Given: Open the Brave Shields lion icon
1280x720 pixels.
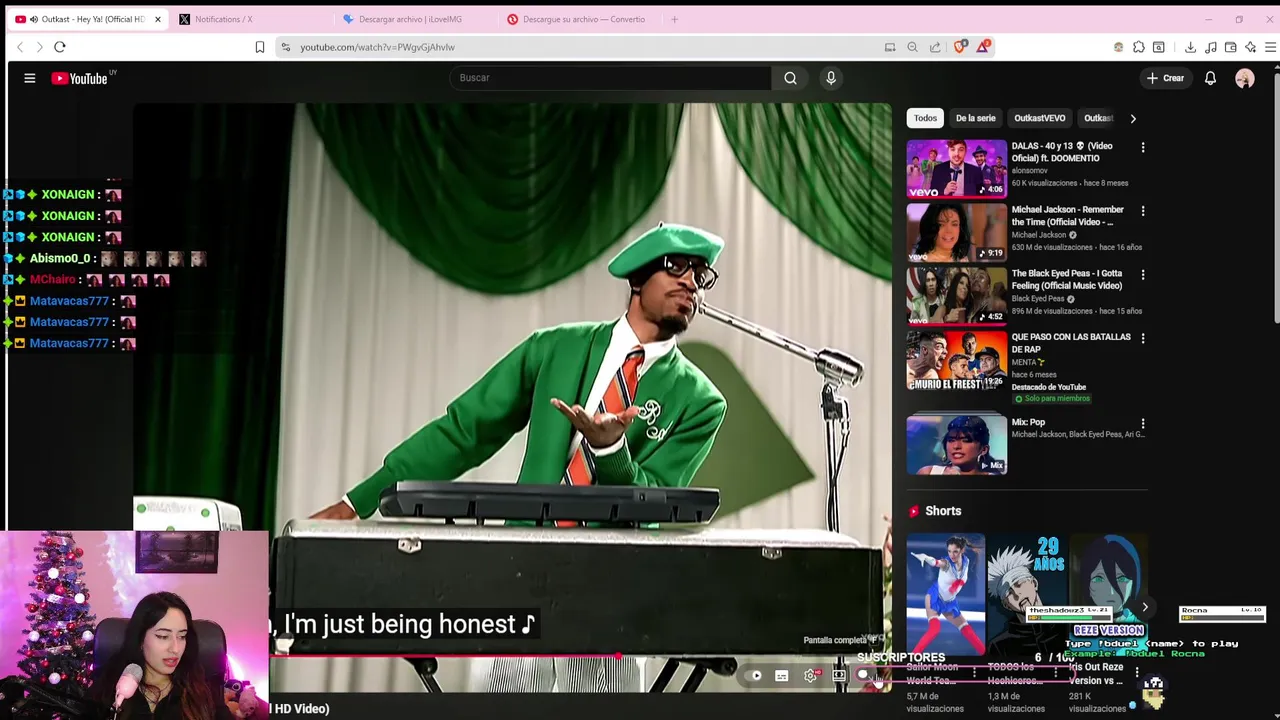Looking at the screenshot, I should [961, 47].
